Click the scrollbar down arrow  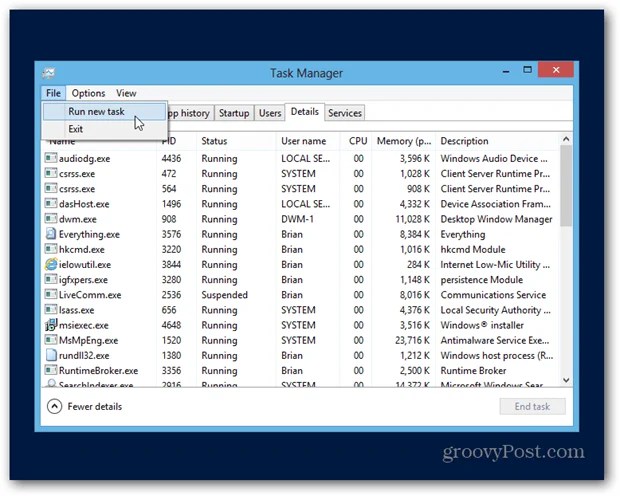click(x=566, y=380)
